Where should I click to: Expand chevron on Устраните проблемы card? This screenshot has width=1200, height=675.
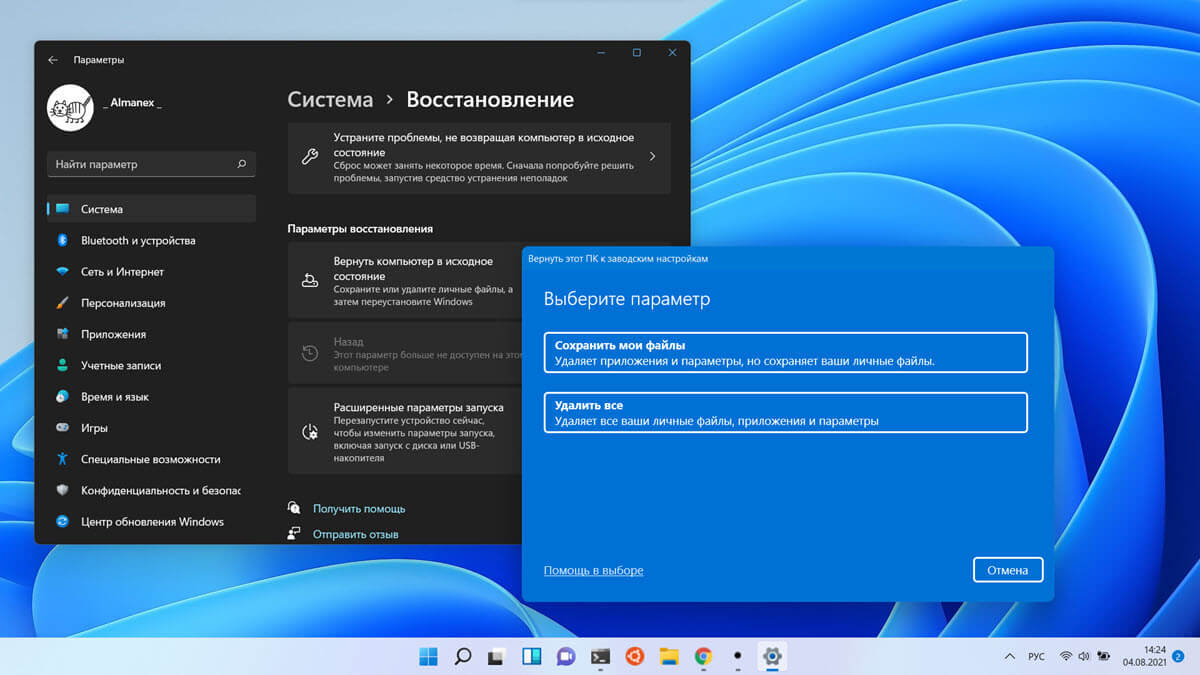point(652,157)
